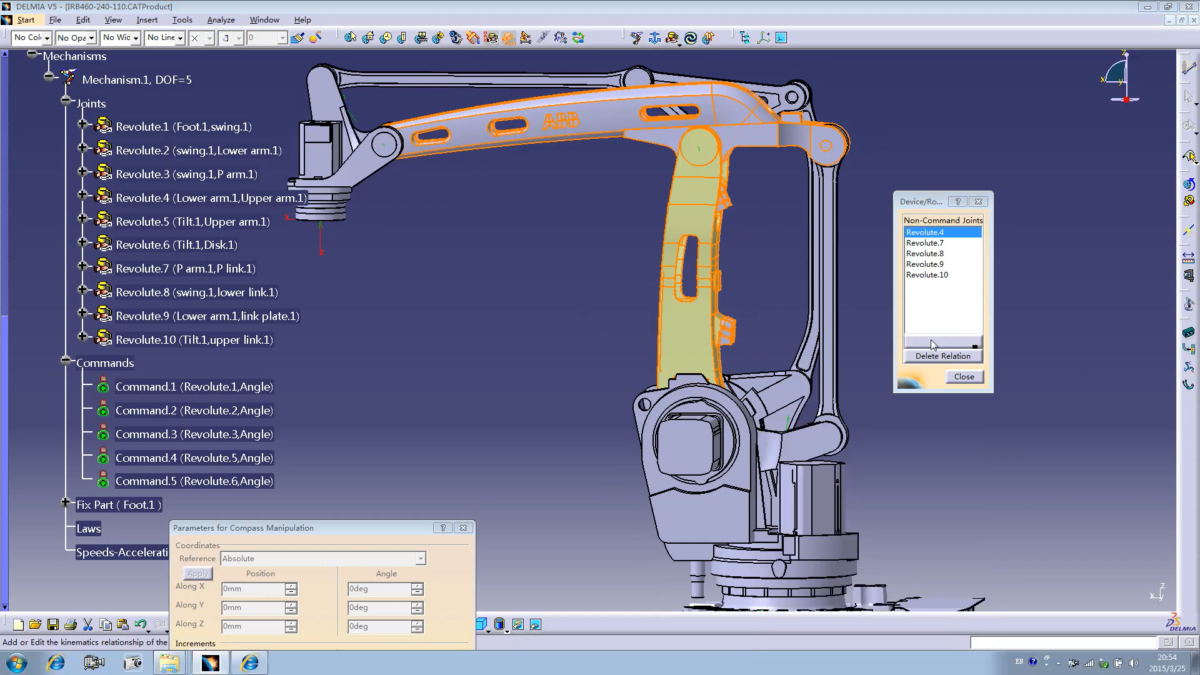Click the blue circular arrow icon in right toolbar
This screenshot has width=1200, height=675.
coord(1189,184)
